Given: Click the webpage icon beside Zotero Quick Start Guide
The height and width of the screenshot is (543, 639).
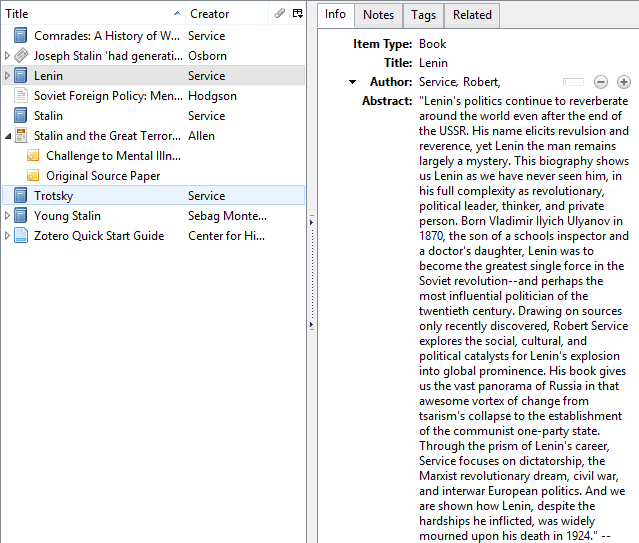Looking at the screenshot, I should click(x=21, y=235).
